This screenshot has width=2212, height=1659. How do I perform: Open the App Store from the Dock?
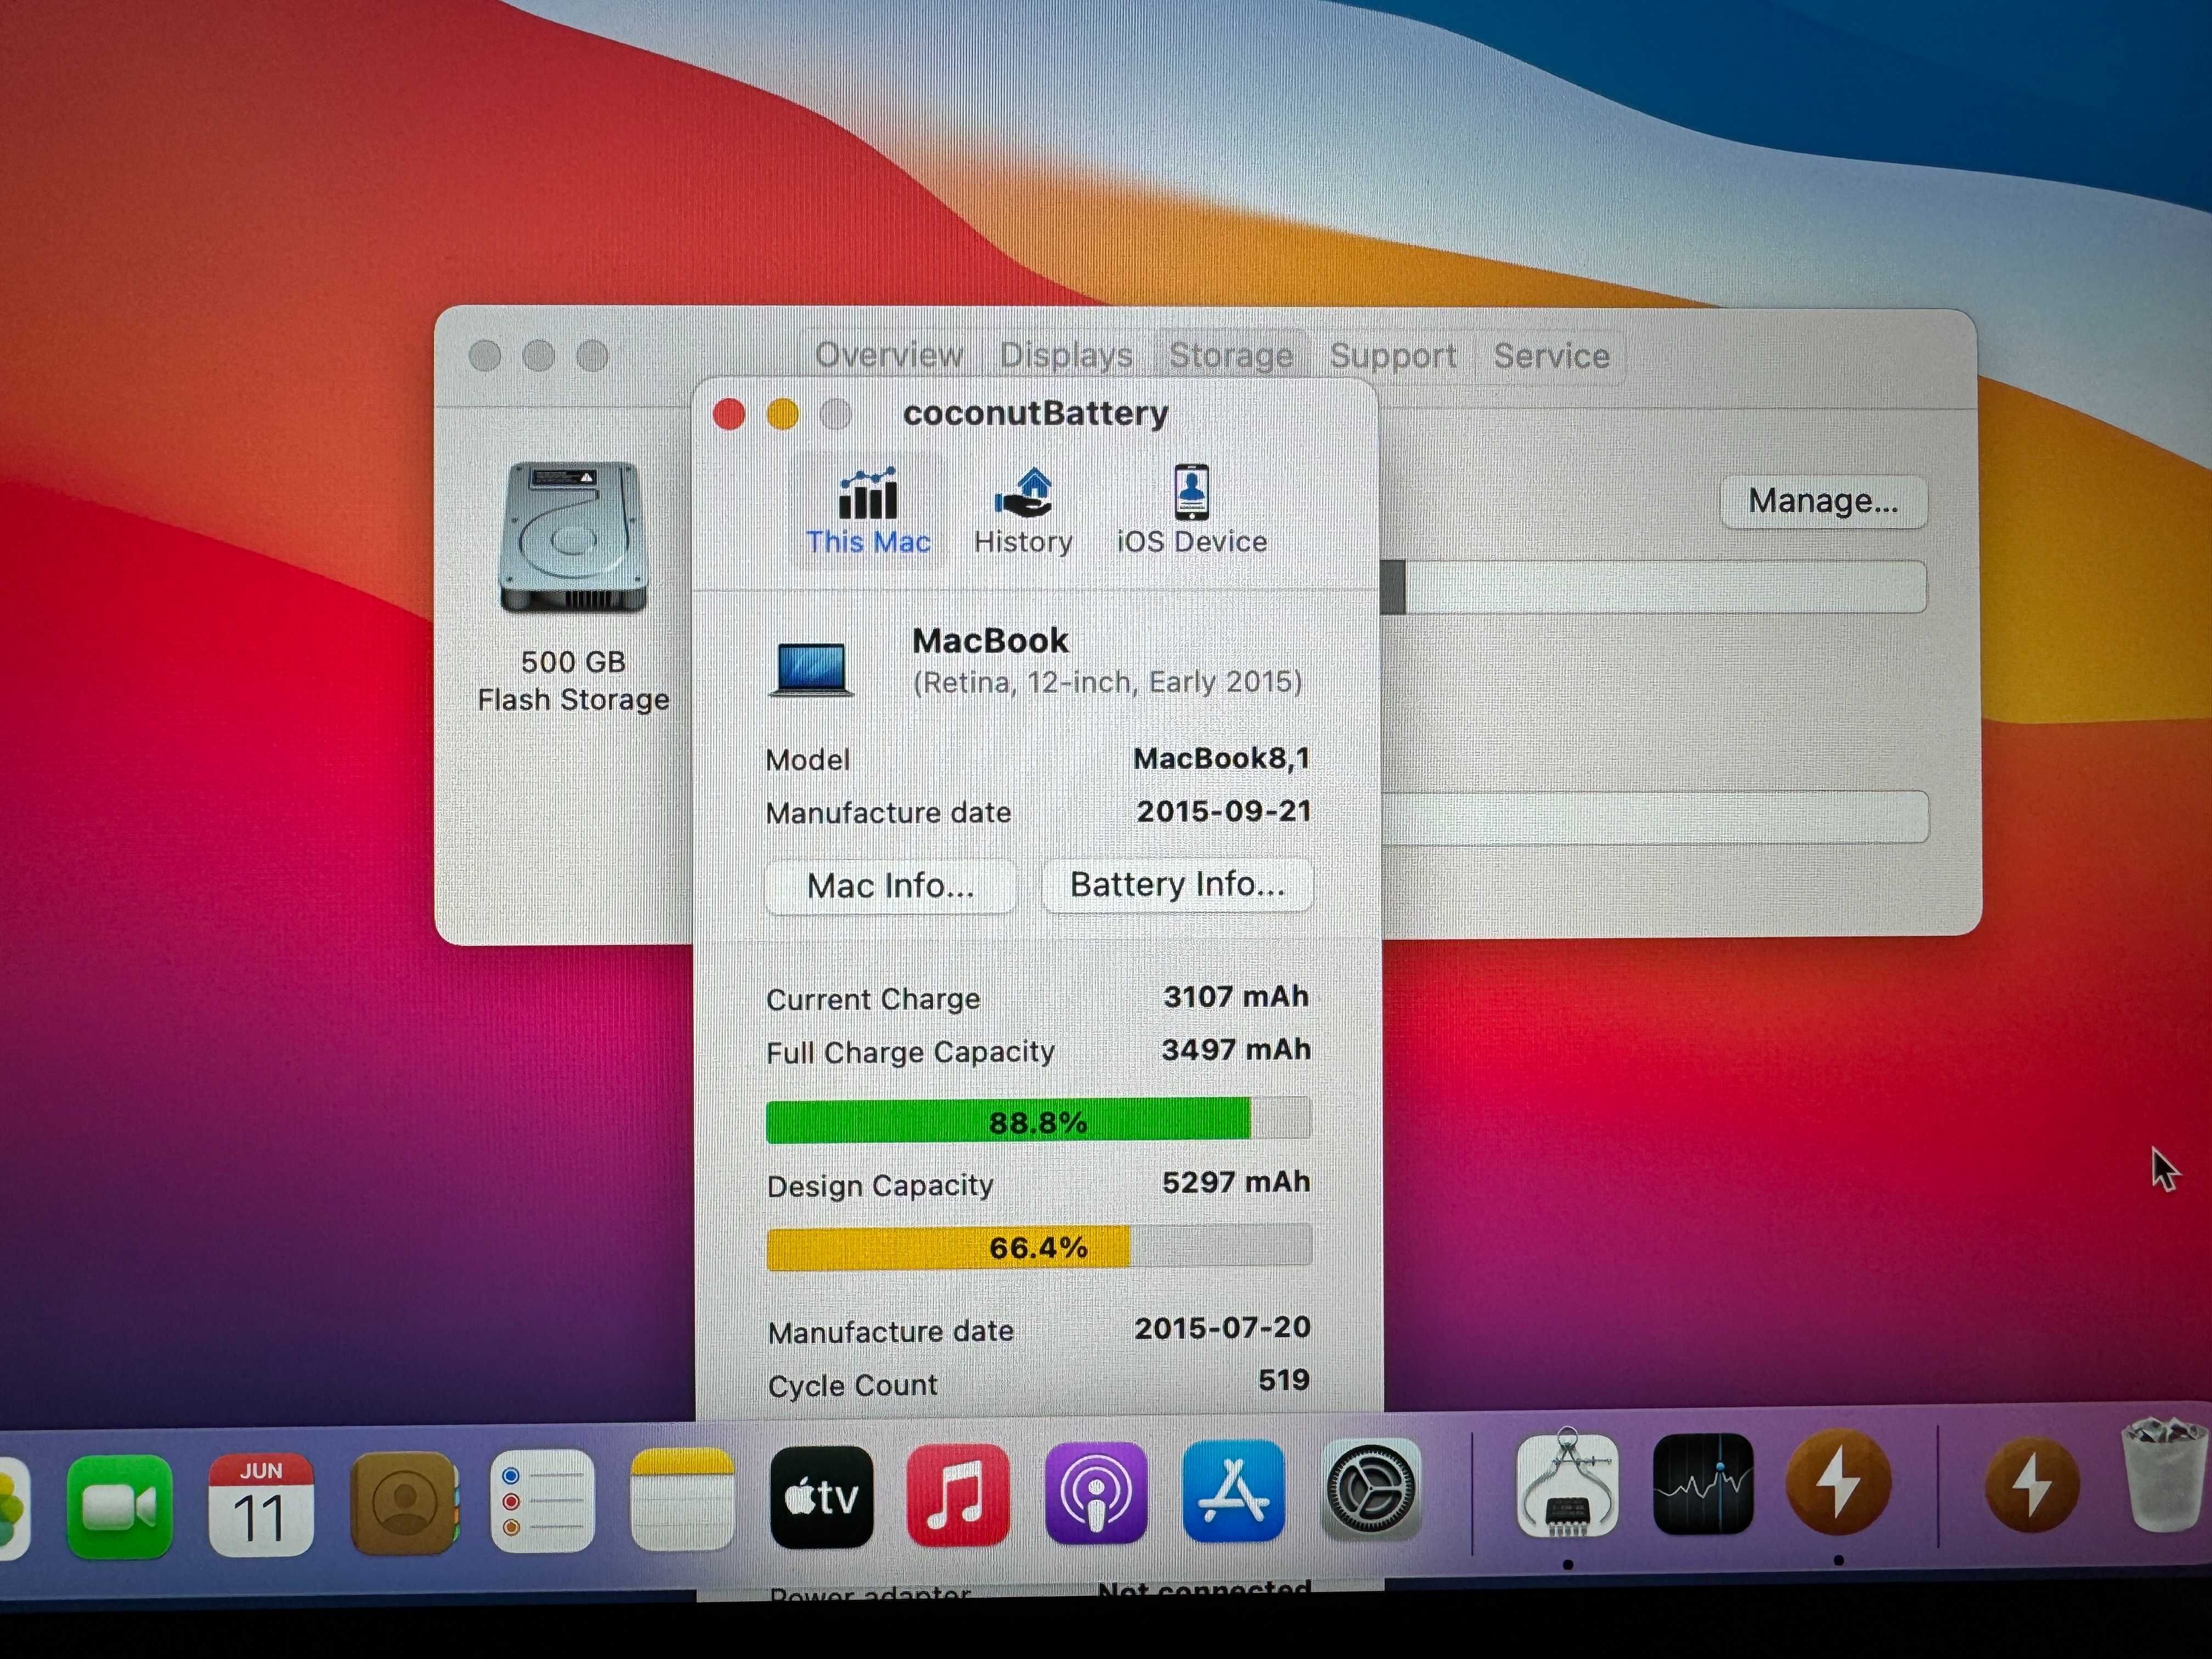tap(1233, 1490)
